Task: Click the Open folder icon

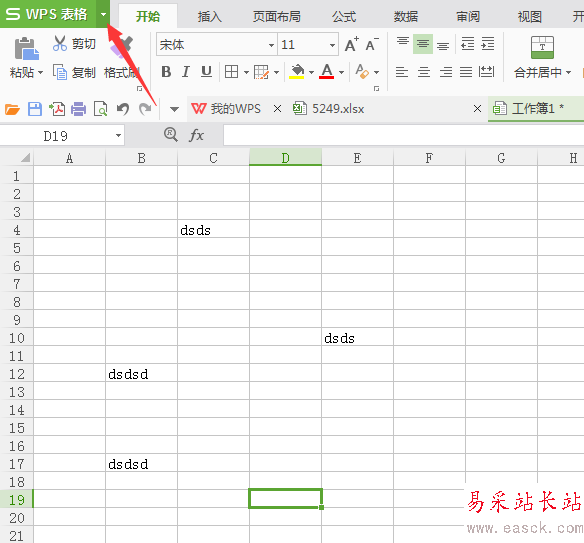Action: 12,109
